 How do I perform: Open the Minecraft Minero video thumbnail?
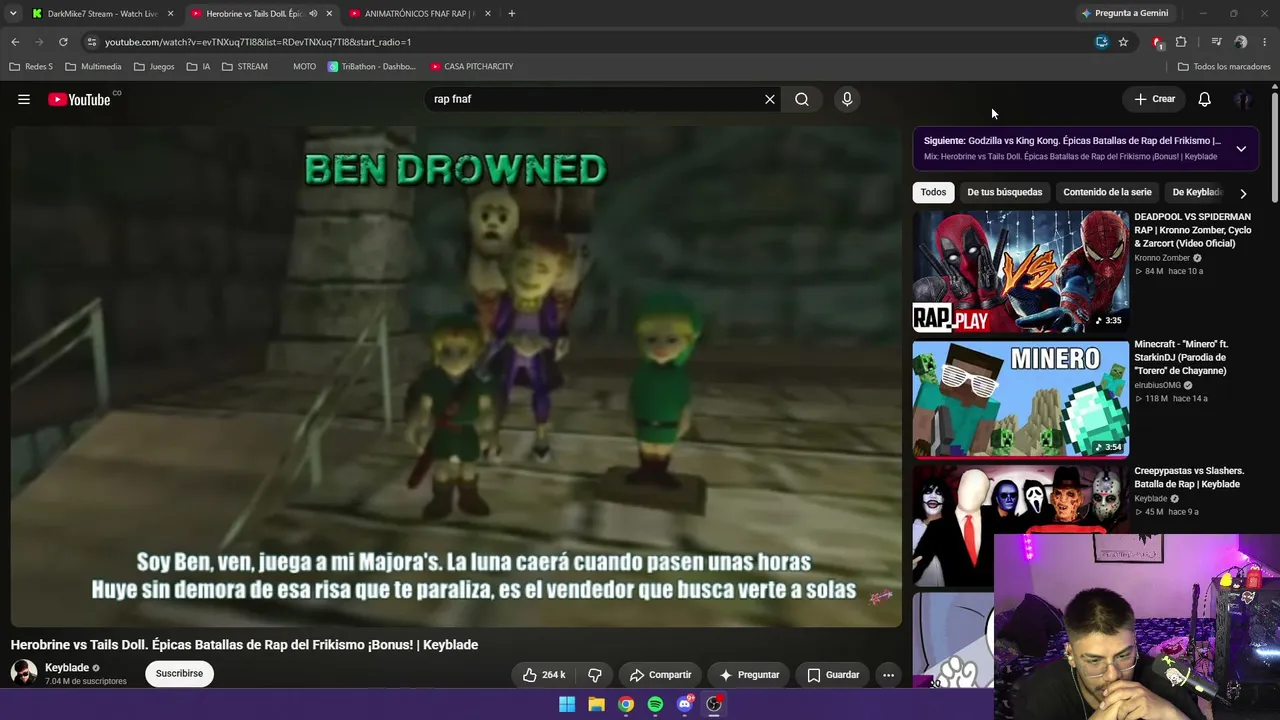(1020, 399)
